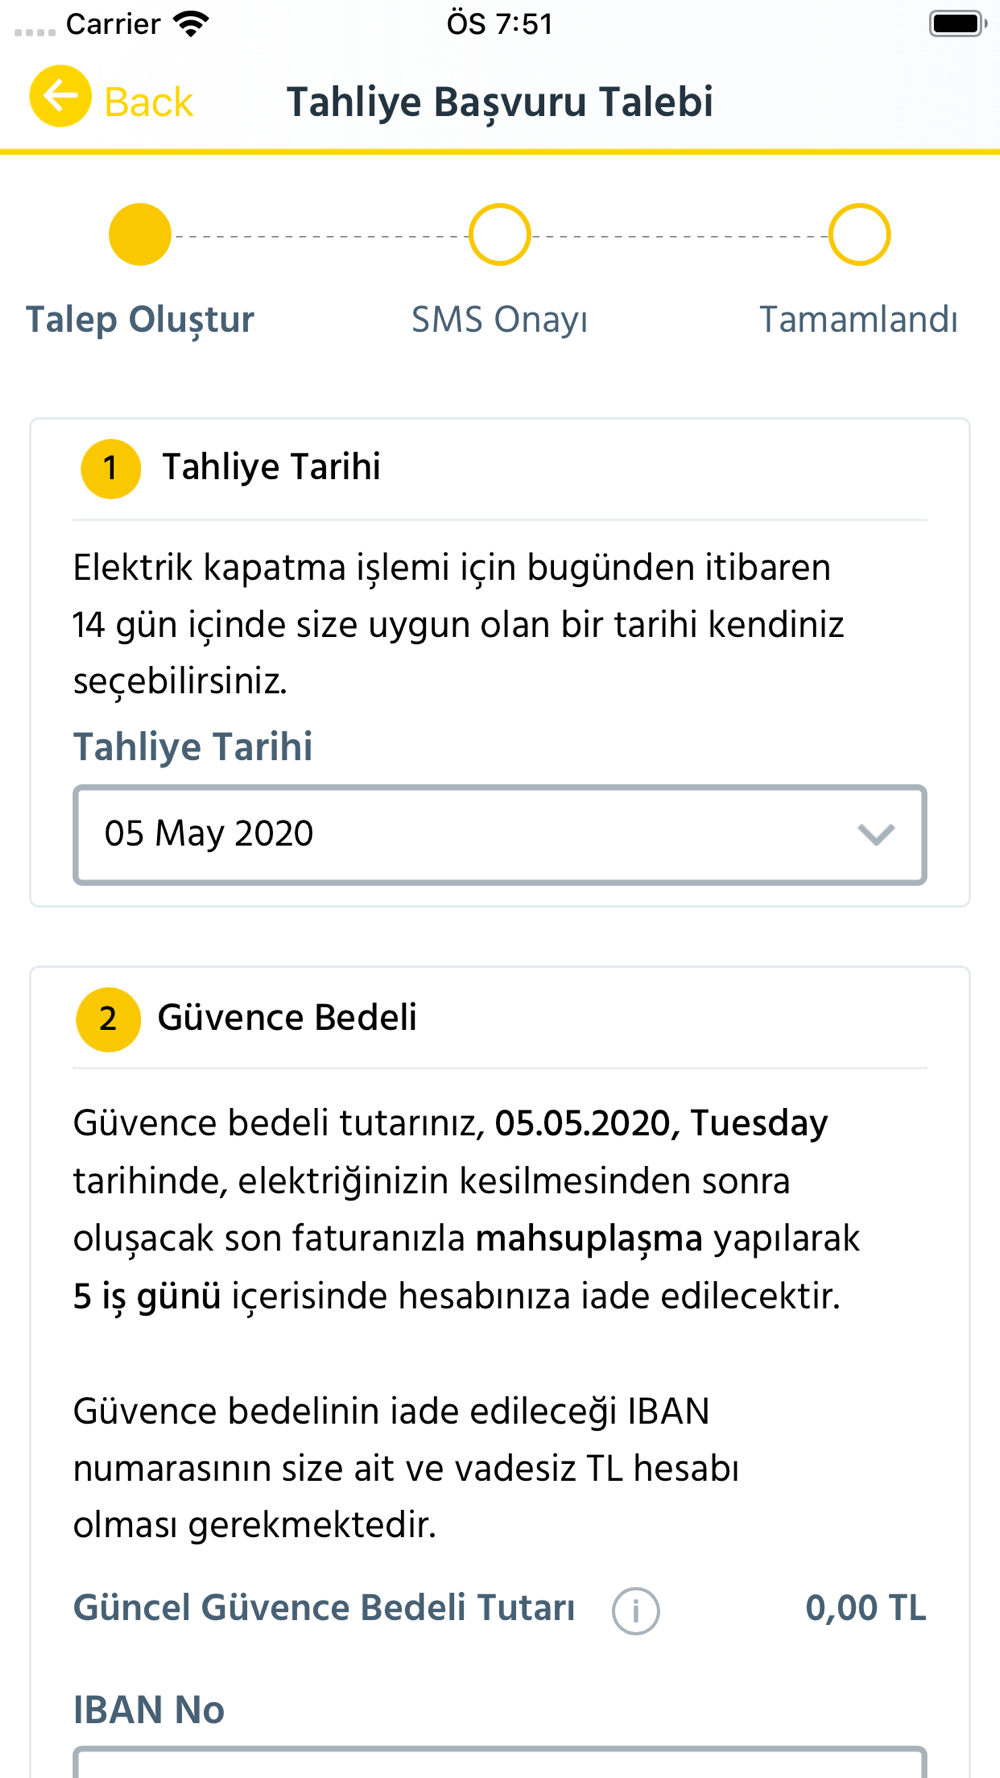Expand the date picker chevron arrow

(876, 835)
